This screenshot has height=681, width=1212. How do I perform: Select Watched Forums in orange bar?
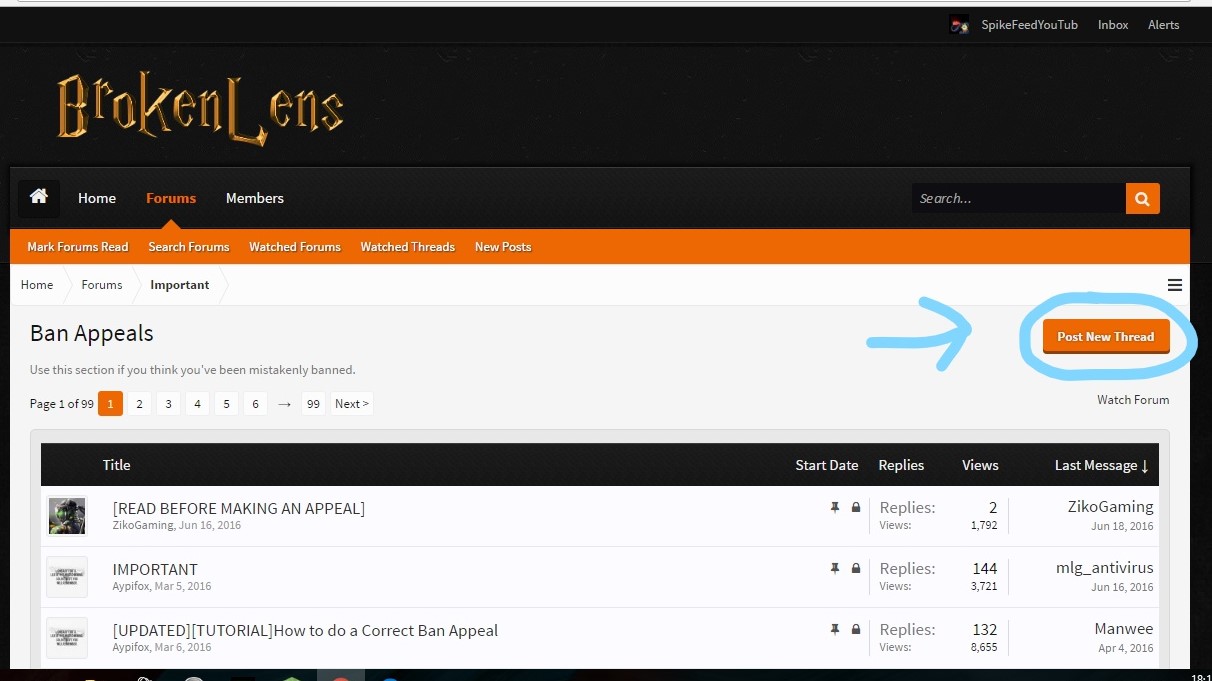[295, 247]
